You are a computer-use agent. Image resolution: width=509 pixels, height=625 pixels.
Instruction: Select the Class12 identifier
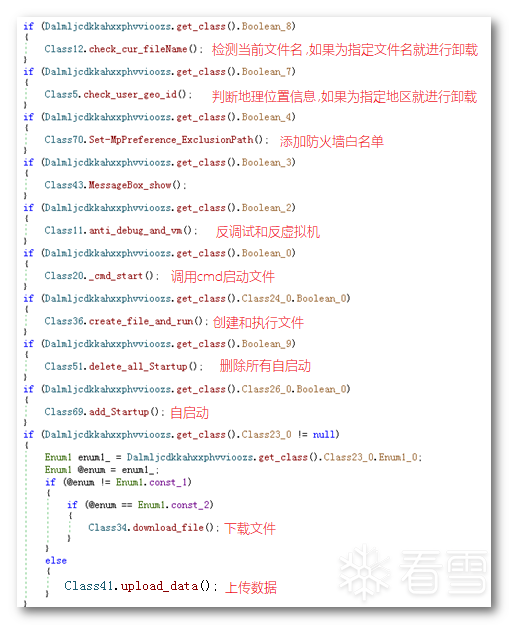64,49
